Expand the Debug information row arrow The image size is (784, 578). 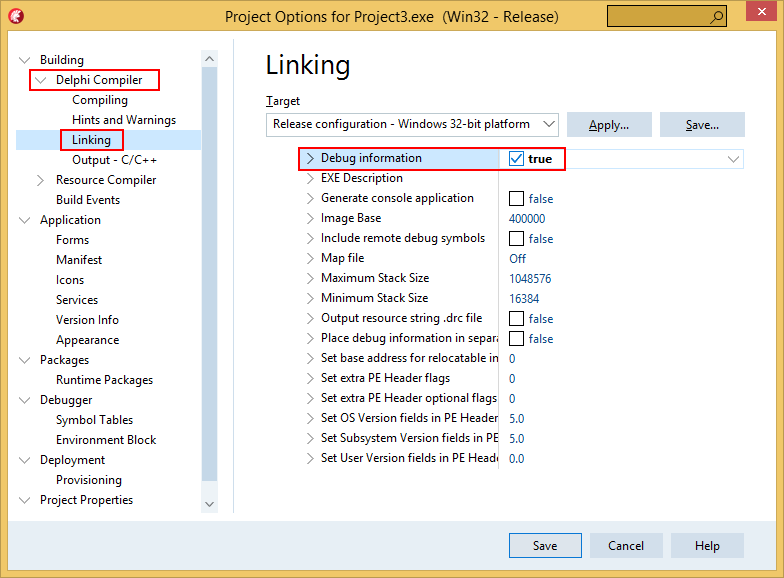310,158
